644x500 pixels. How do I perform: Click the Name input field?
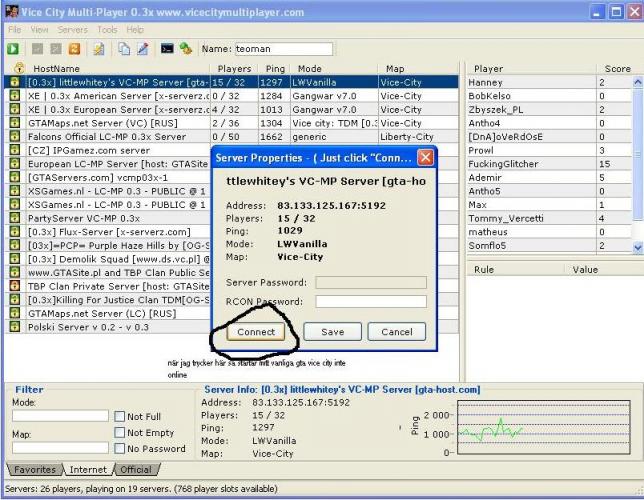coord(284,49)
